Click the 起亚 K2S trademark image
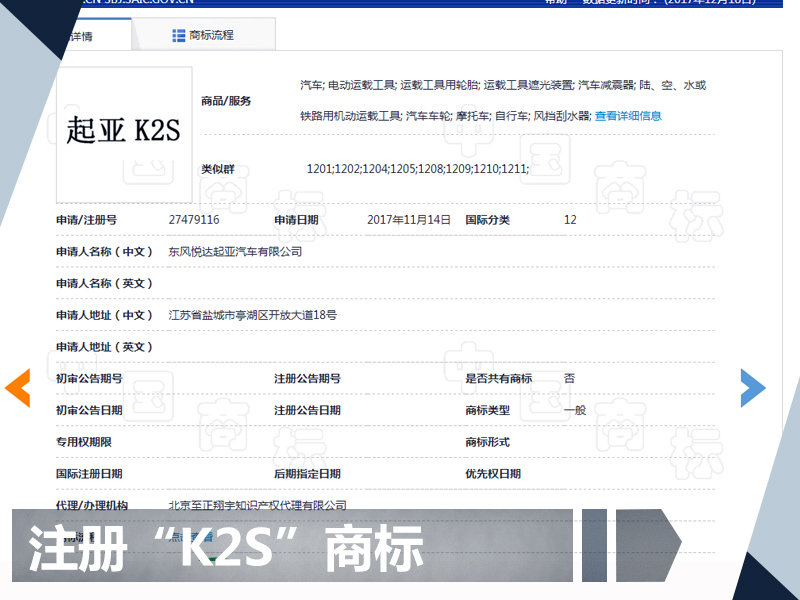This screenshot has height=600, width=800. click(124, 135)
